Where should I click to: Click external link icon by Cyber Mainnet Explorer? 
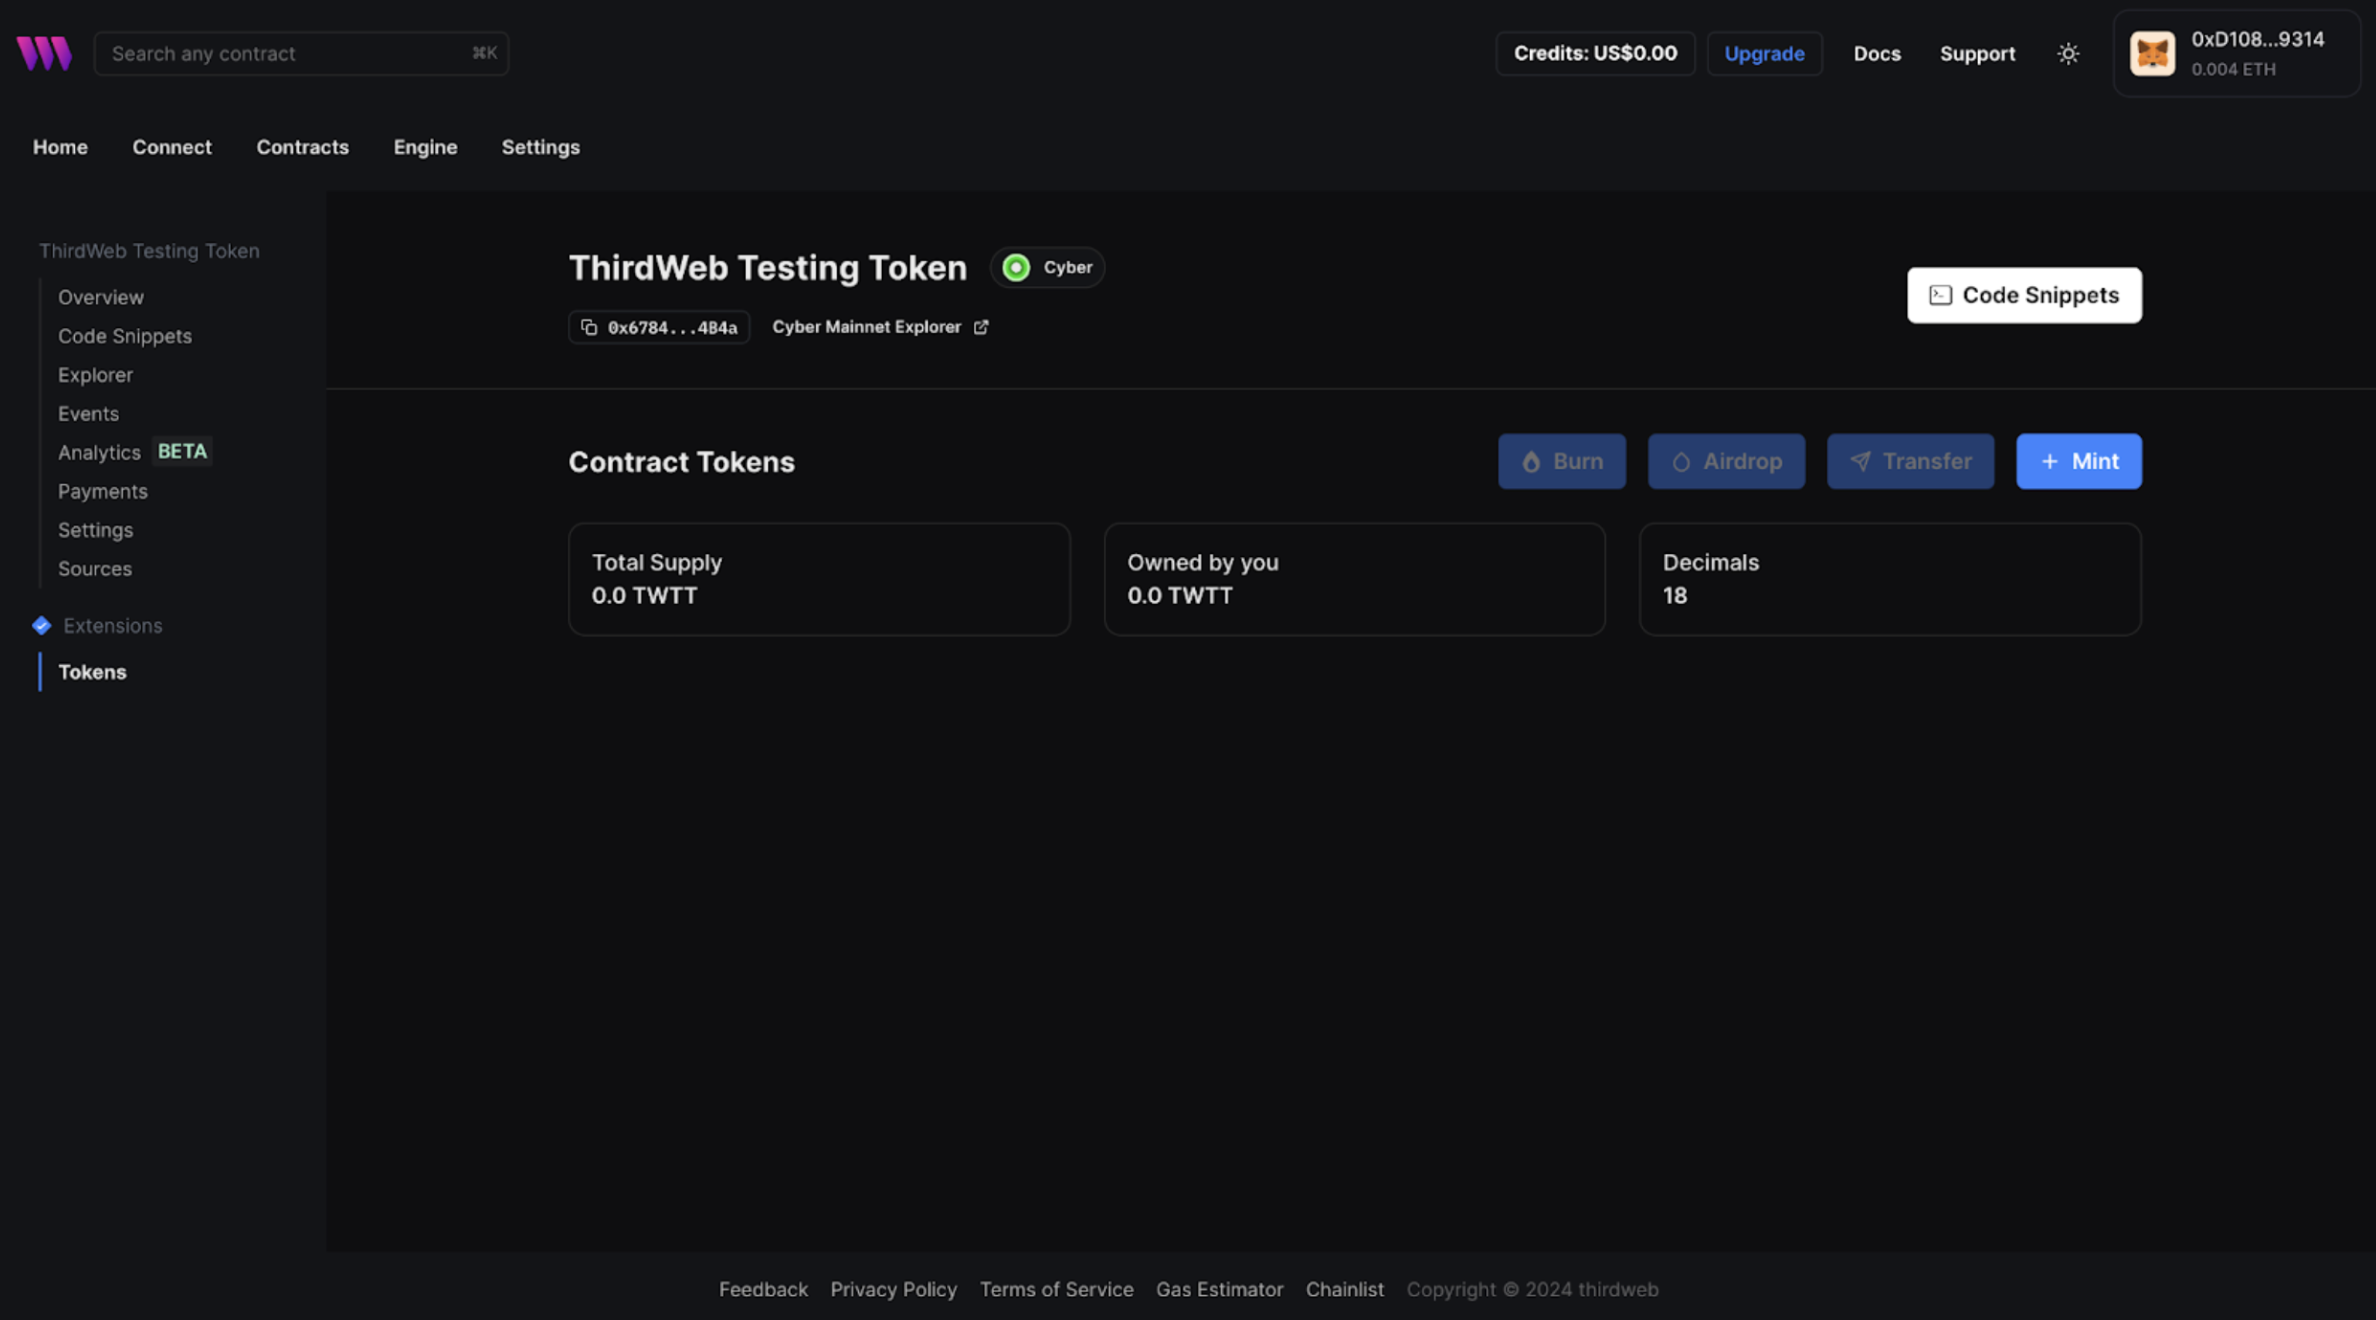click(981, 327)
